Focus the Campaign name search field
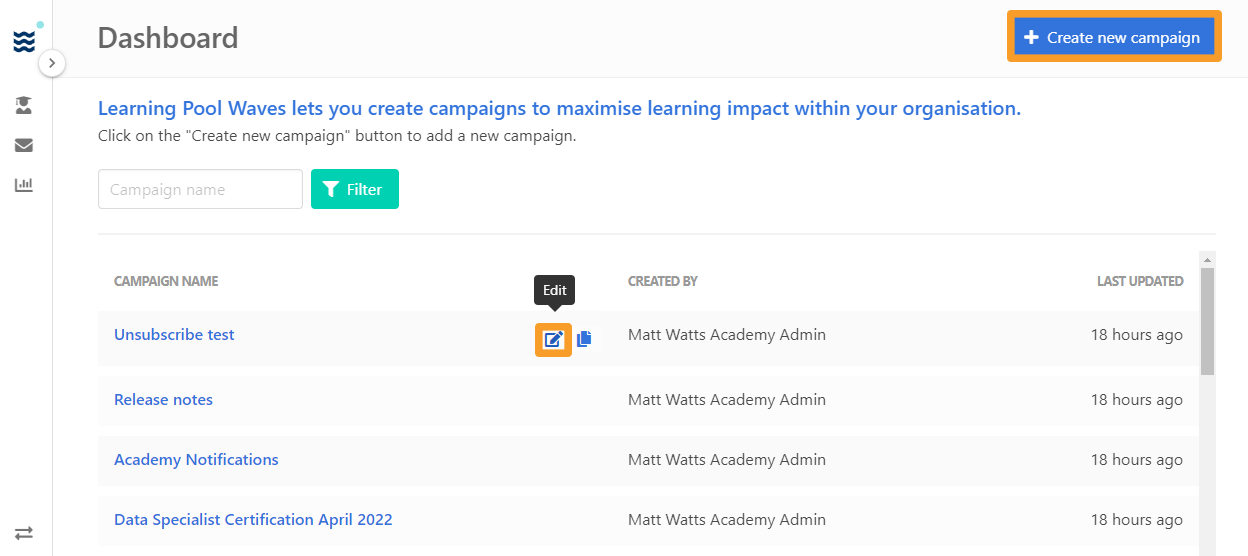1248x556 pixels. click(200, 189)
